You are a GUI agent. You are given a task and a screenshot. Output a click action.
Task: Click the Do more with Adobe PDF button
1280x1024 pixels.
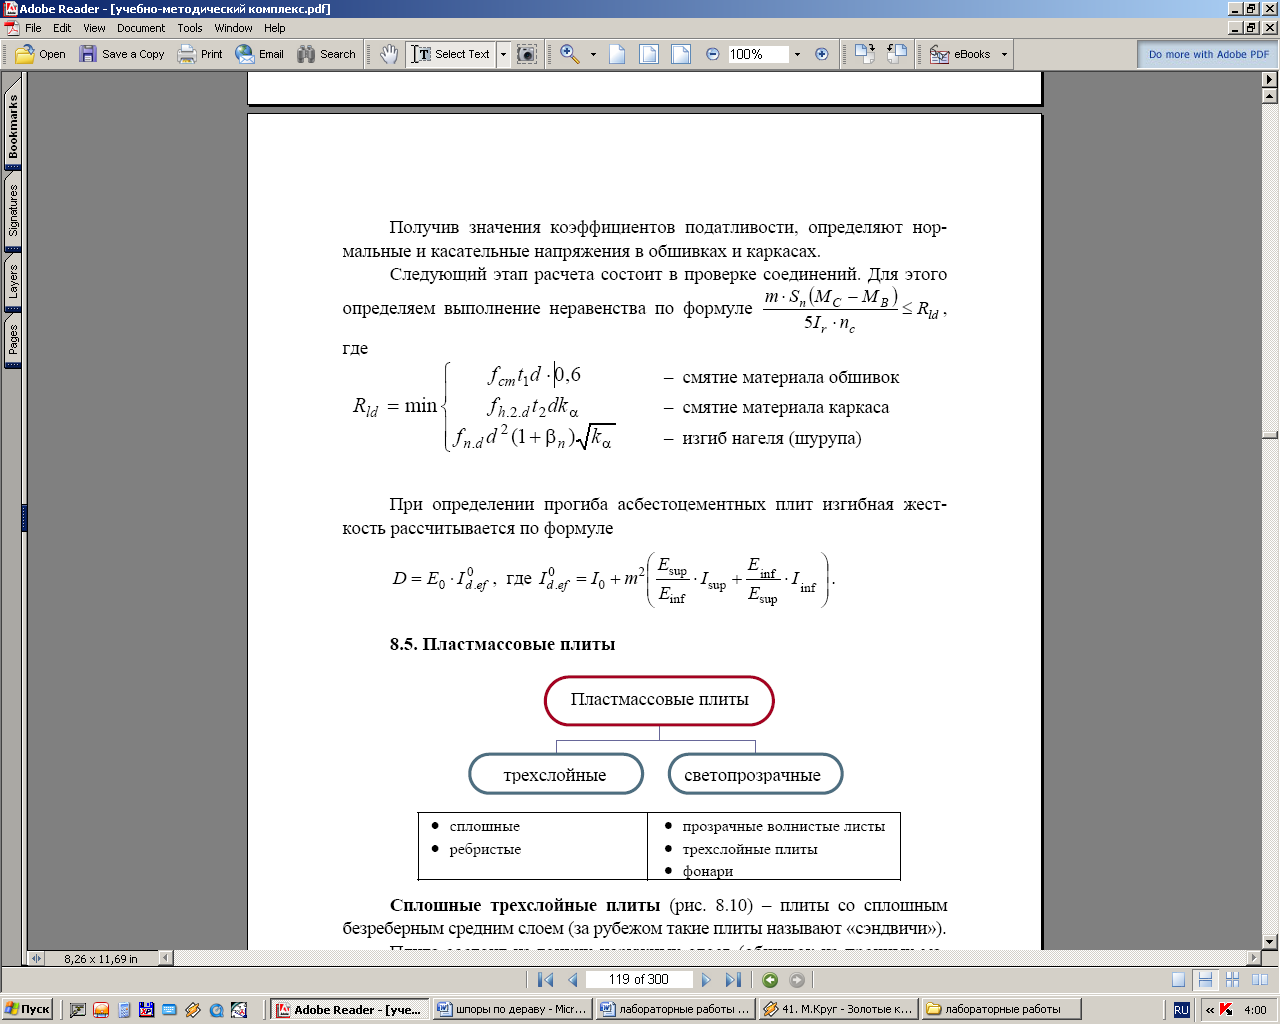point(1208,54)
